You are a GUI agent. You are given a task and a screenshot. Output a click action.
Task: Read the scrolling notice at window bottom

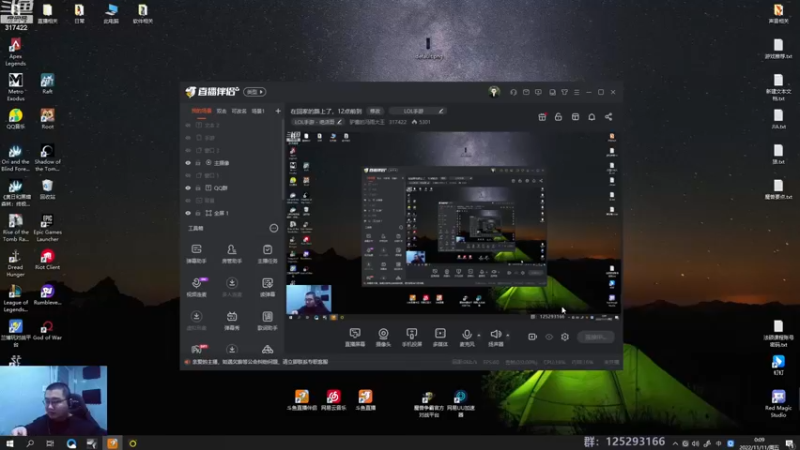(260, 362)
